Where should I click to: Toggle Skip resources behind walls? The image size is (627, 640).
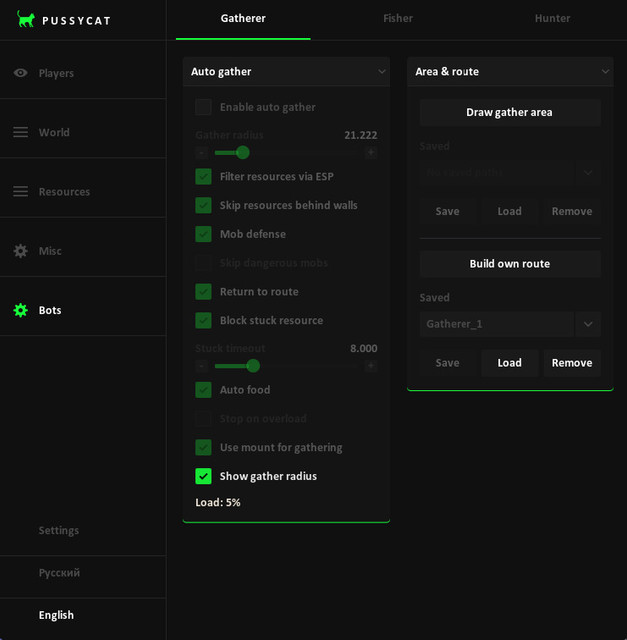pyautogui.click(x=203, y=205)
